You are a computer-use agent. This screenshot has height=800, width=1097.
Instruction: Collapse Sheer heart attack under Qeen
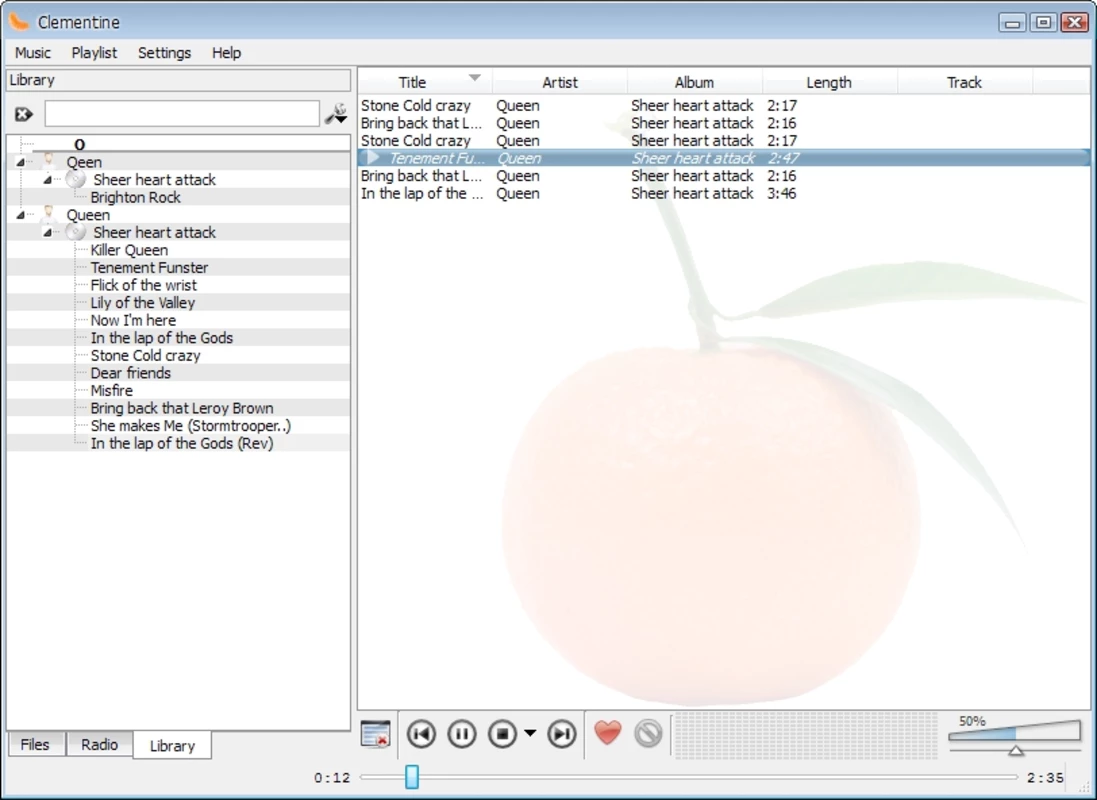(47, 180)
